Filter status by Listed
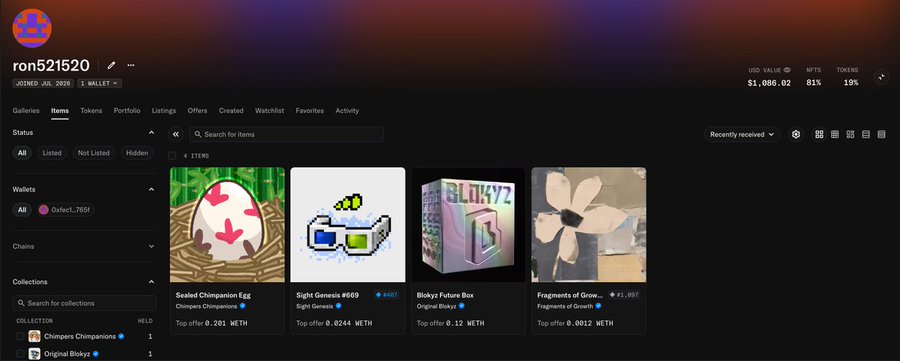The width and height of the screenshot is (900, 361). point(52,153)
